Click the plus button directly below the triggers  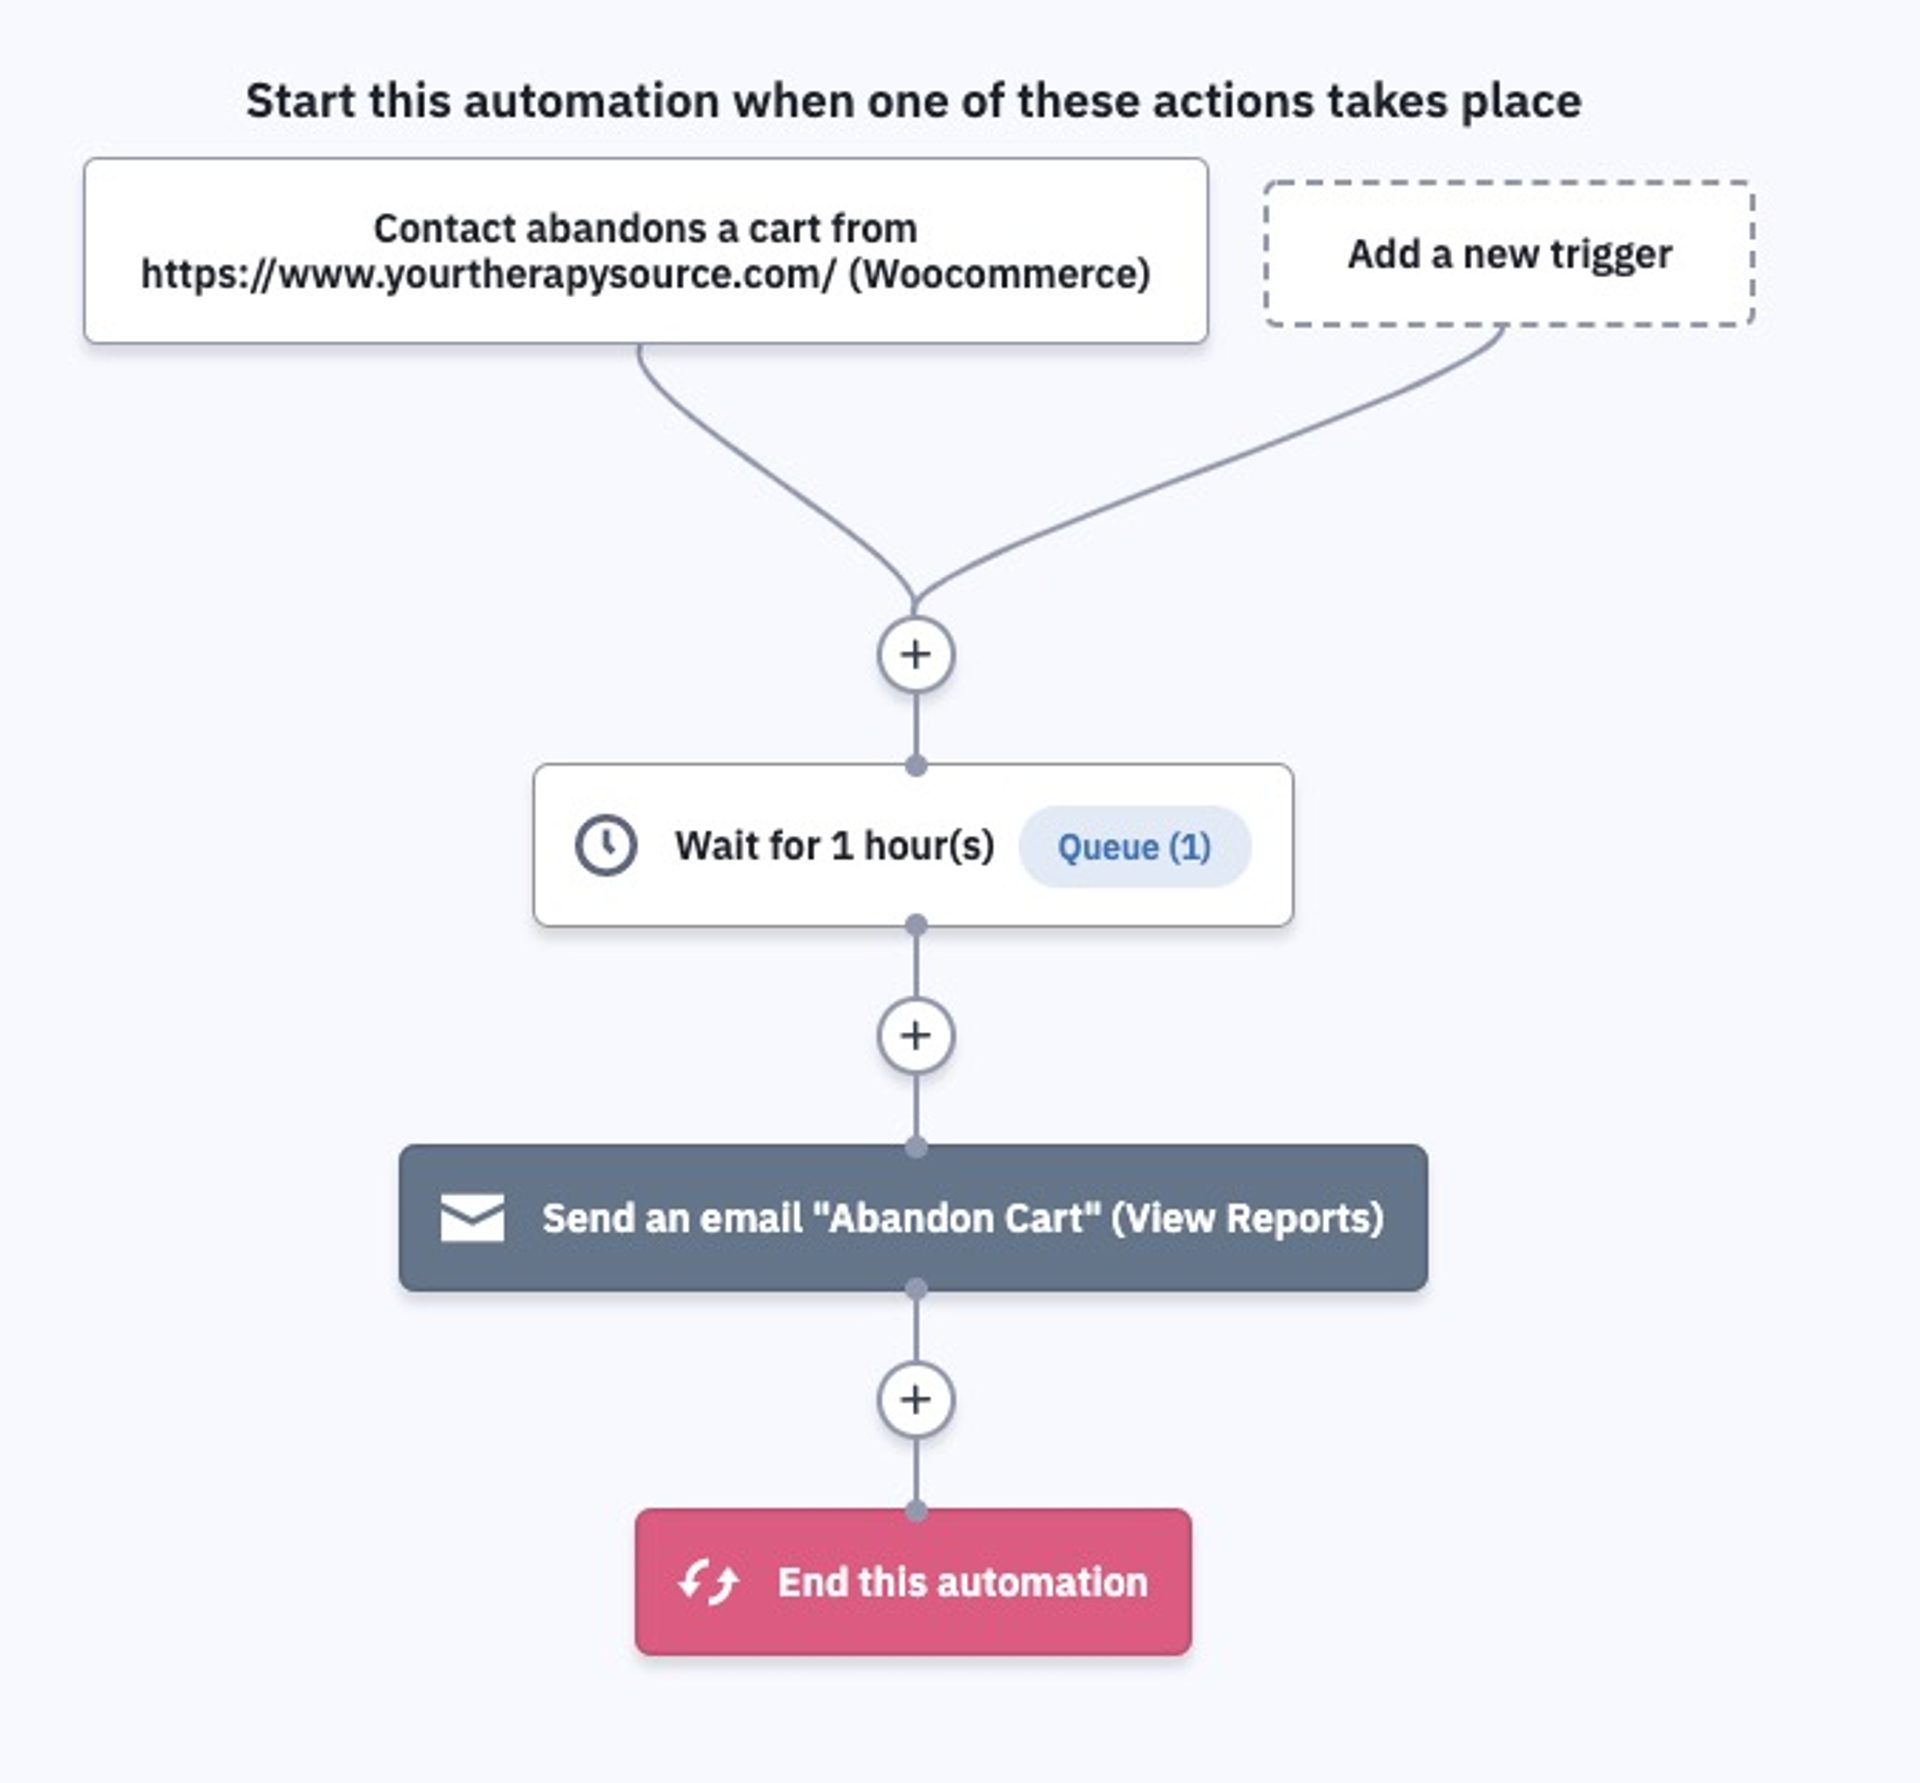click(x=915, y=655)
